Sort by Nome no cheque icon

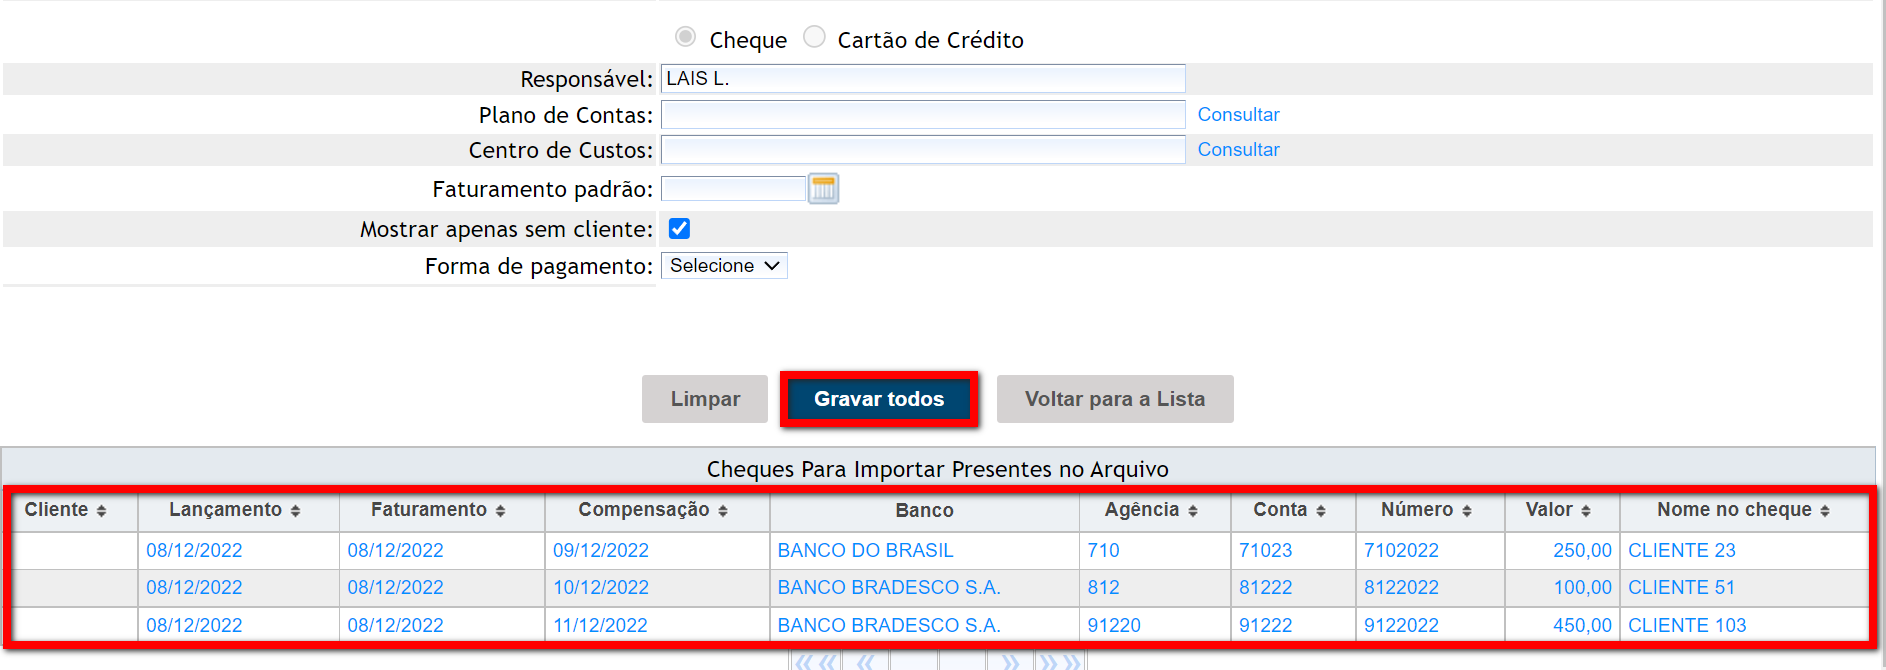1824,511
